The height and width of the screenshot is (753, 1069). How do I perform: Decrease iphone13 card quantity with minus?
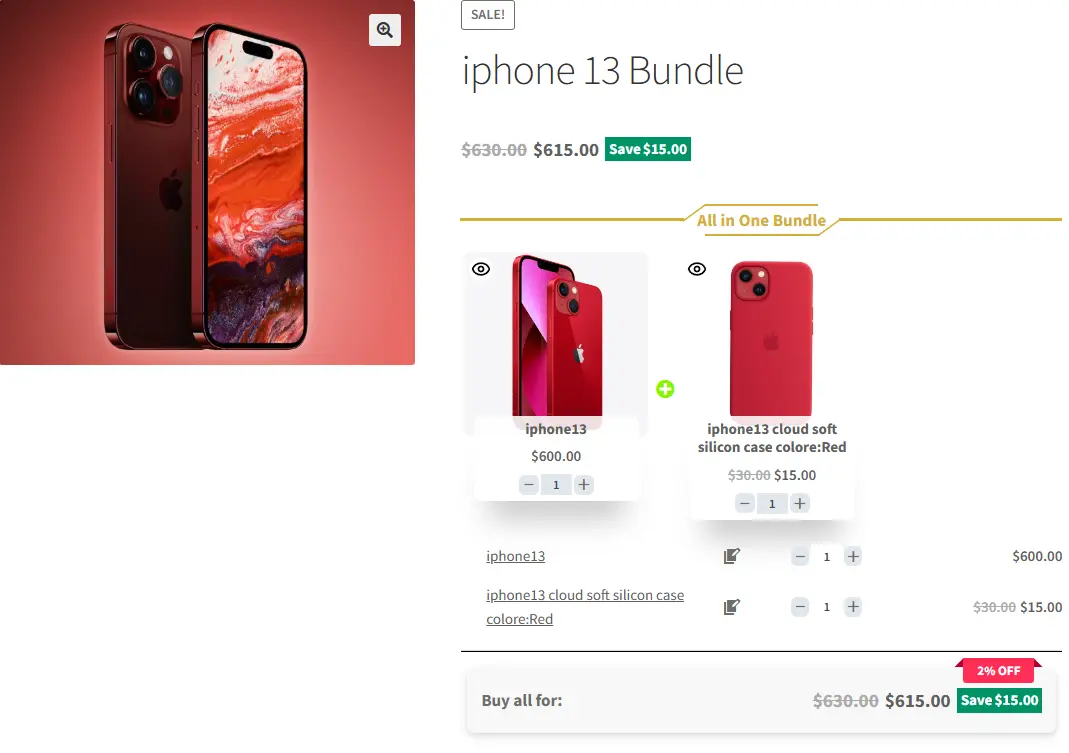[x=528, y=485]
